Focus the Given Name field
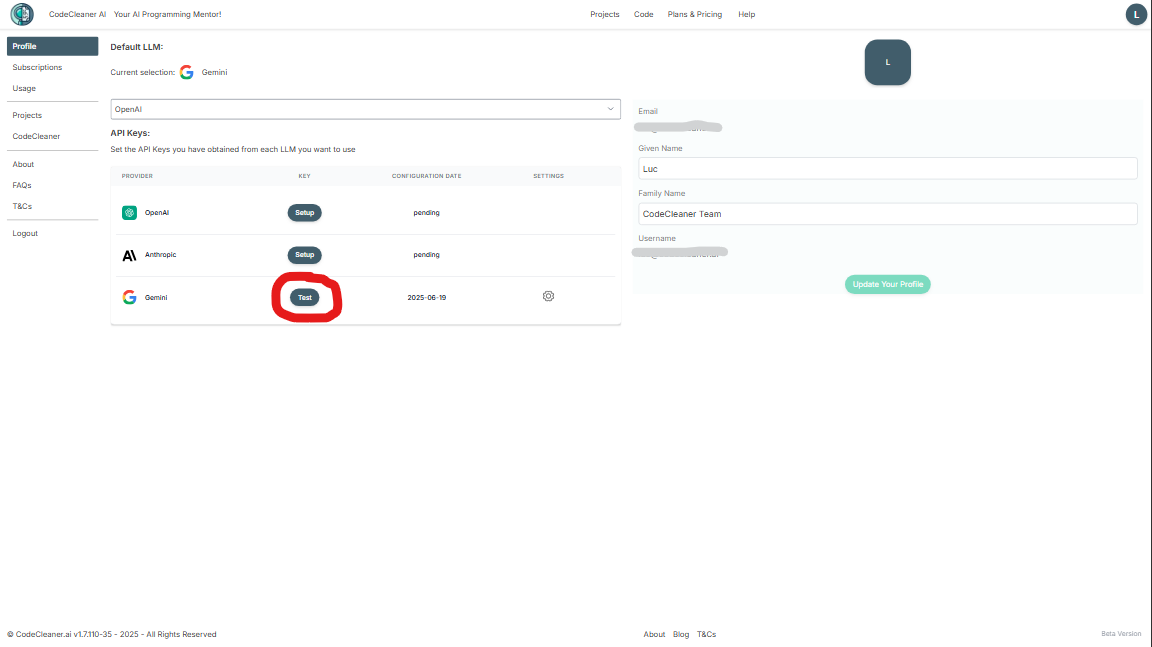The height and width of the screenshot is (647, 1152). click(888, 168)
